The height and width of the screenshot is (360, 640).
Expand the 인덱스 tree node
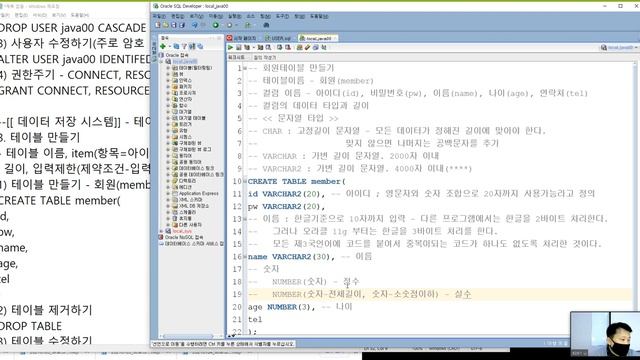[168, 80]
